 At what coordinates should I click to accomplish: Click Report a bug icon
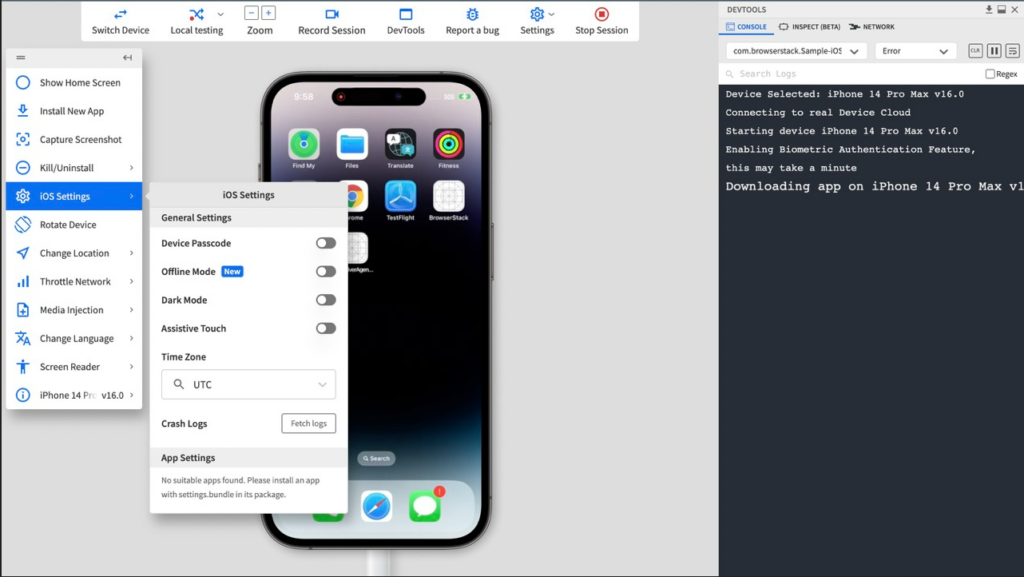coord(472,14)
